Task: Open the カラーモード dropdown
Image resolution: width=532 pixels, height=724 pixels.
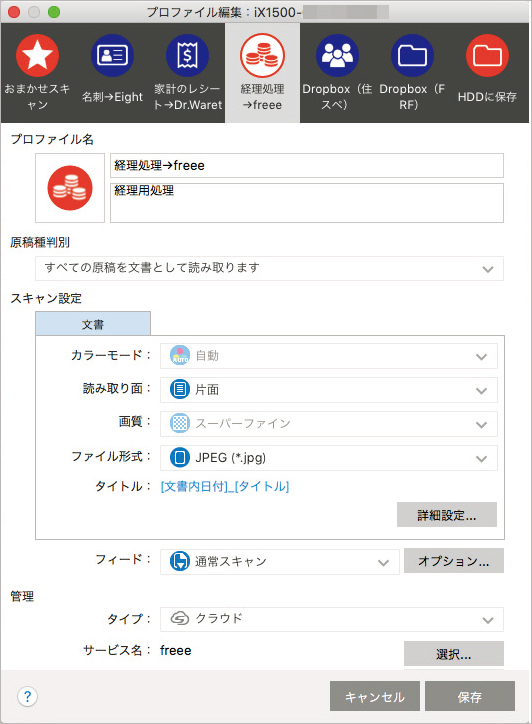Action: point(329,356)
